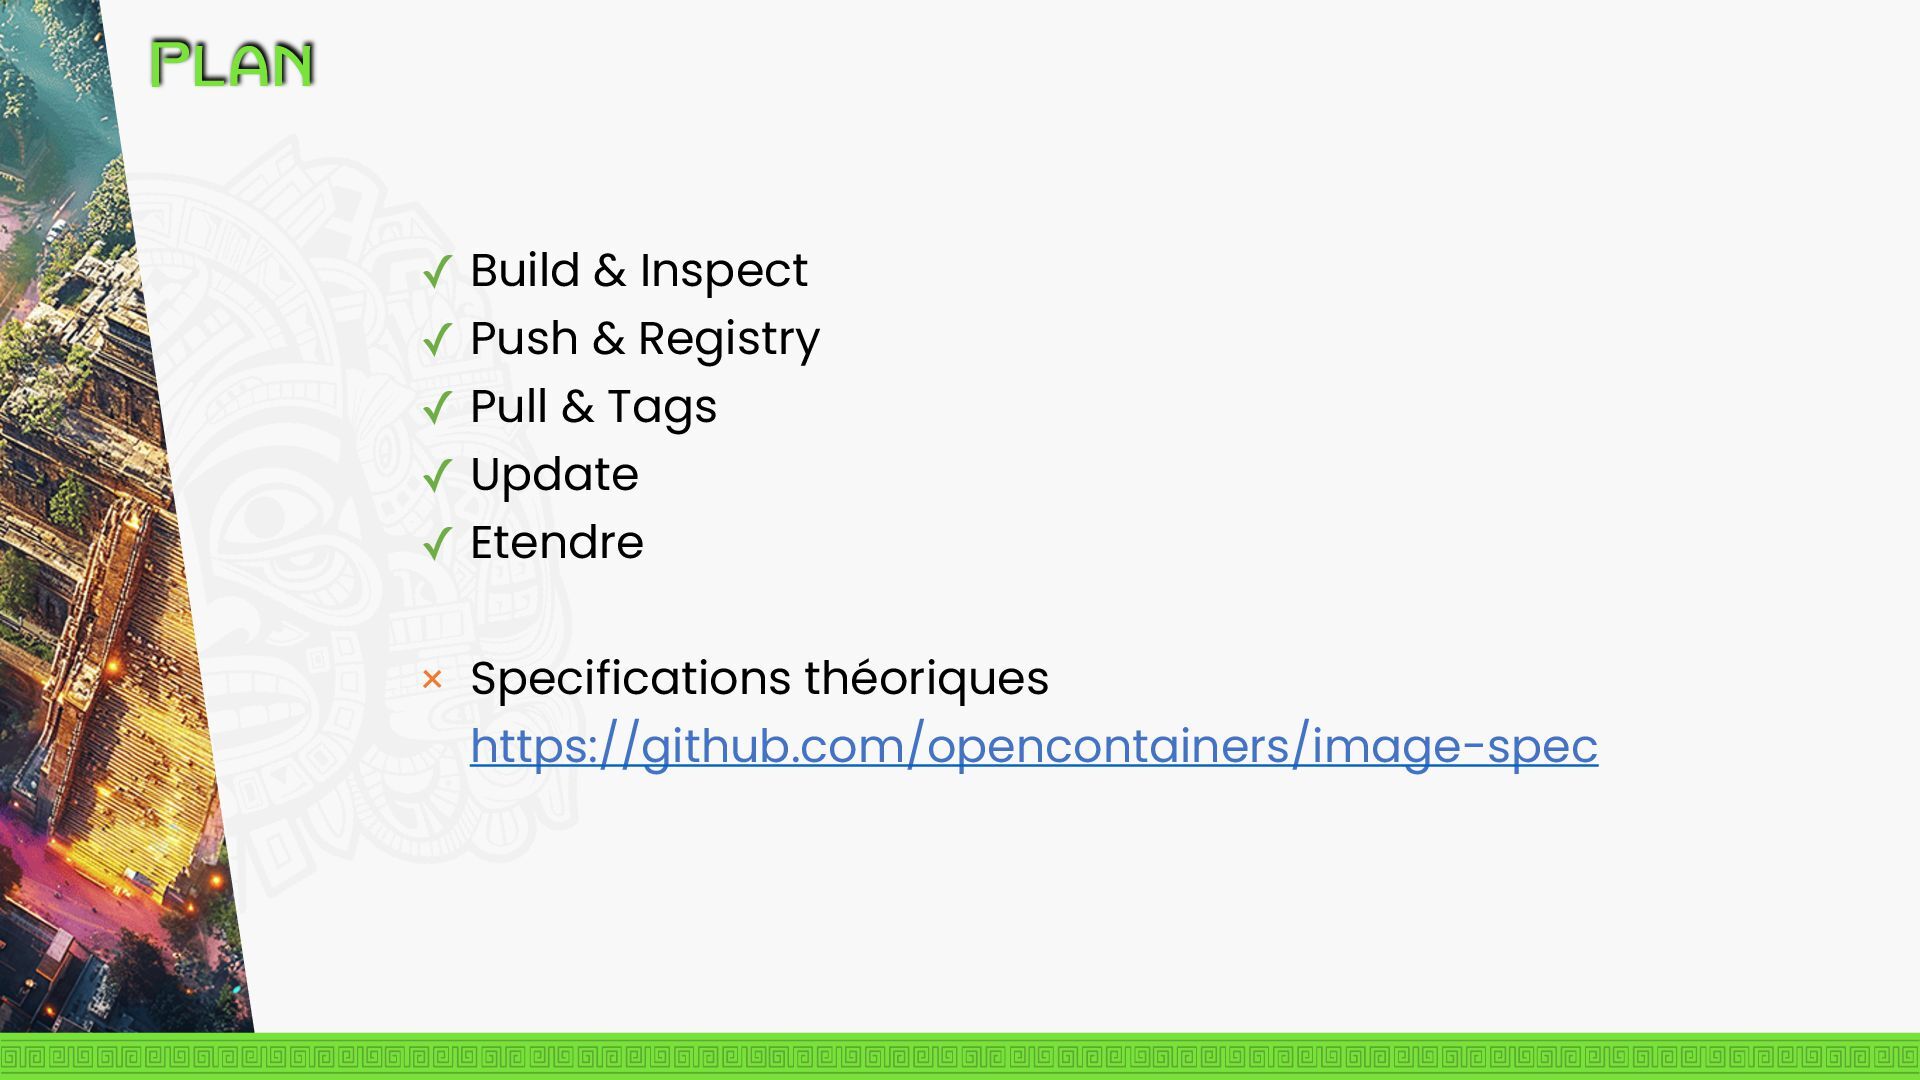
Task: Click the checkmark next to Pull & Tags
Action: [x=437, y=408]
